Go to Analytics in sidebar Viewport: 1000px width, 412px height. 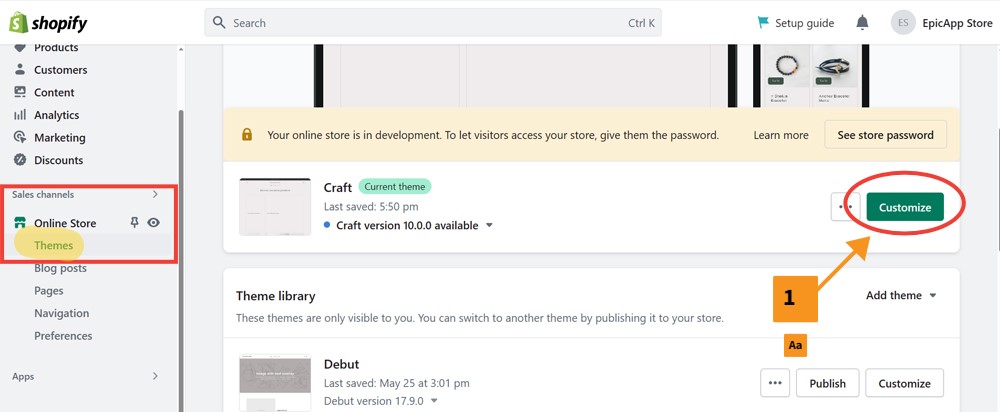pos(57,115)
